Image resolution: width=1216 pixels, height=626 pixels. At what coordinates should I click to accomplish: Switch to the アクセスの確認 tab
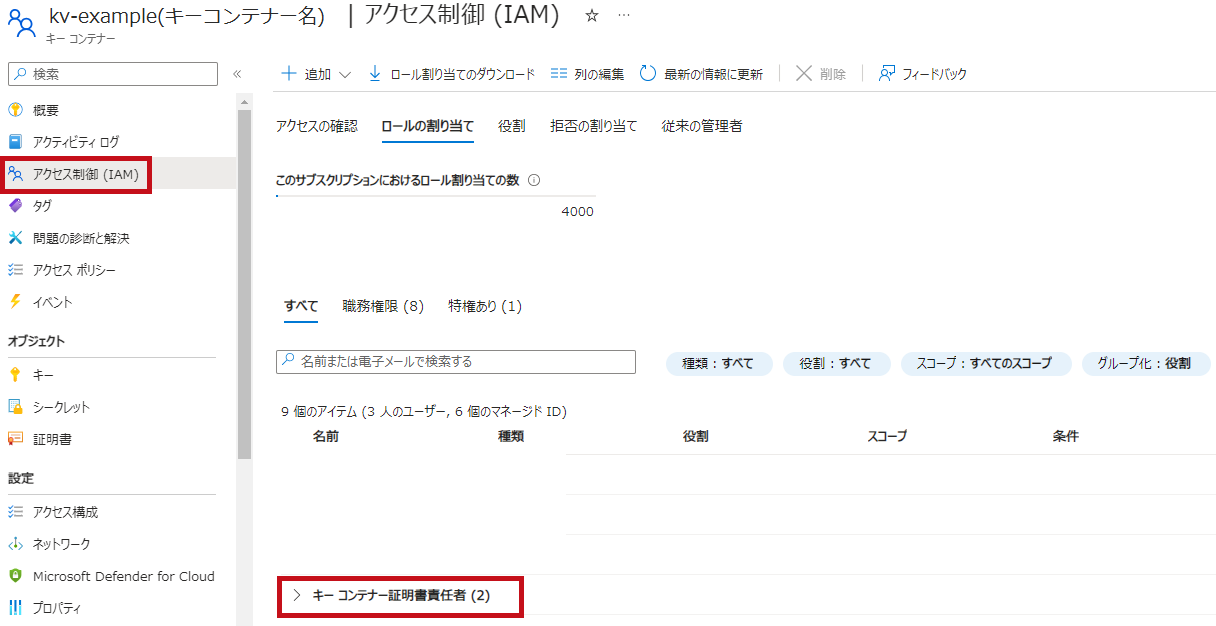316,126
